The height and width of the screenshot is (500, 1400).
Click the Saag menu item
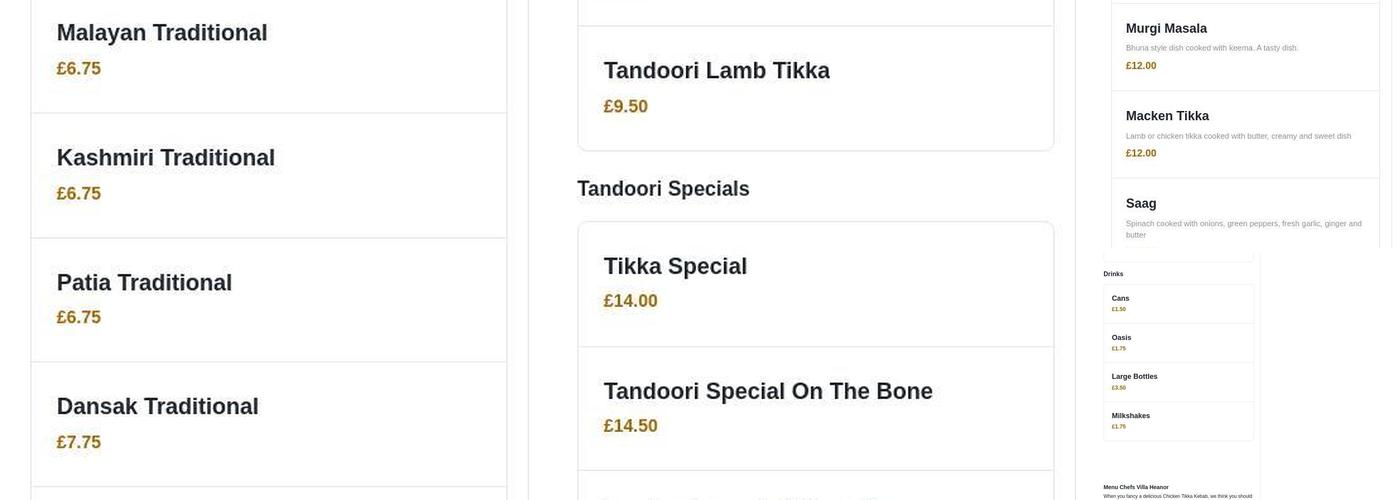tap(1141, 204)
